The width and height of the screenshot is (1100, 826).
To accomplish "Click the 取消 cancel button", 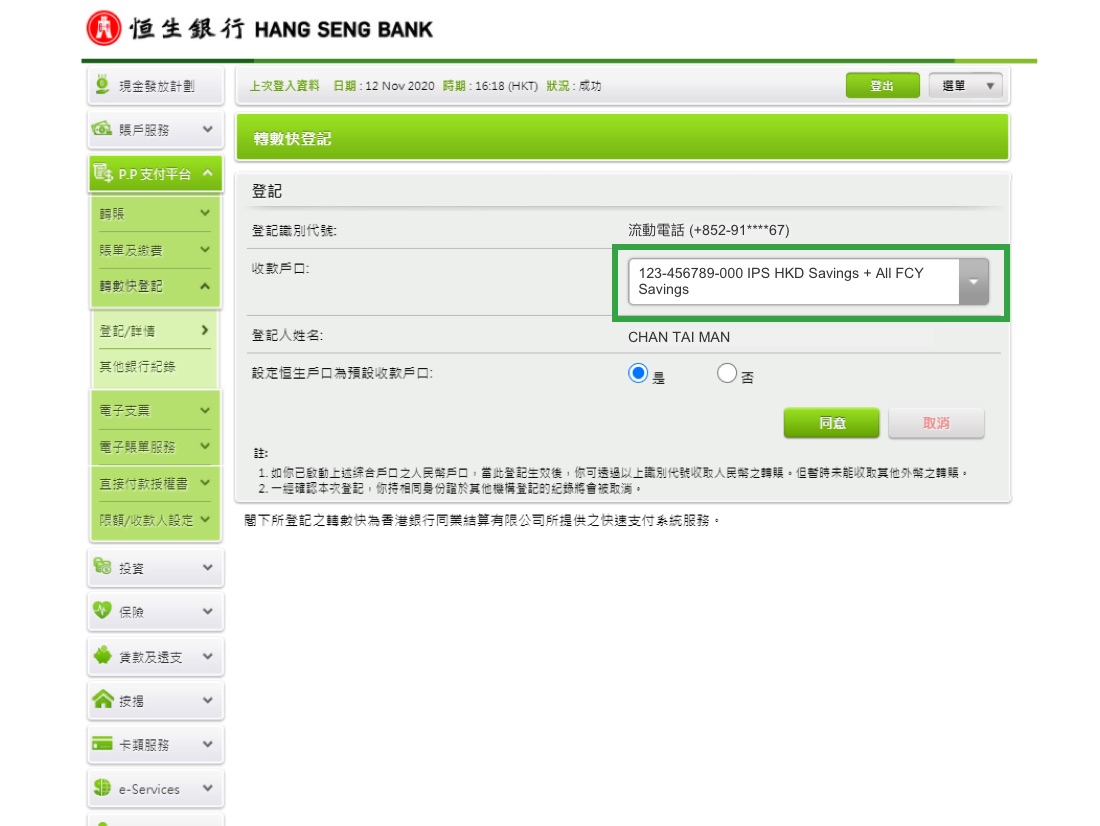I will 936,423.
